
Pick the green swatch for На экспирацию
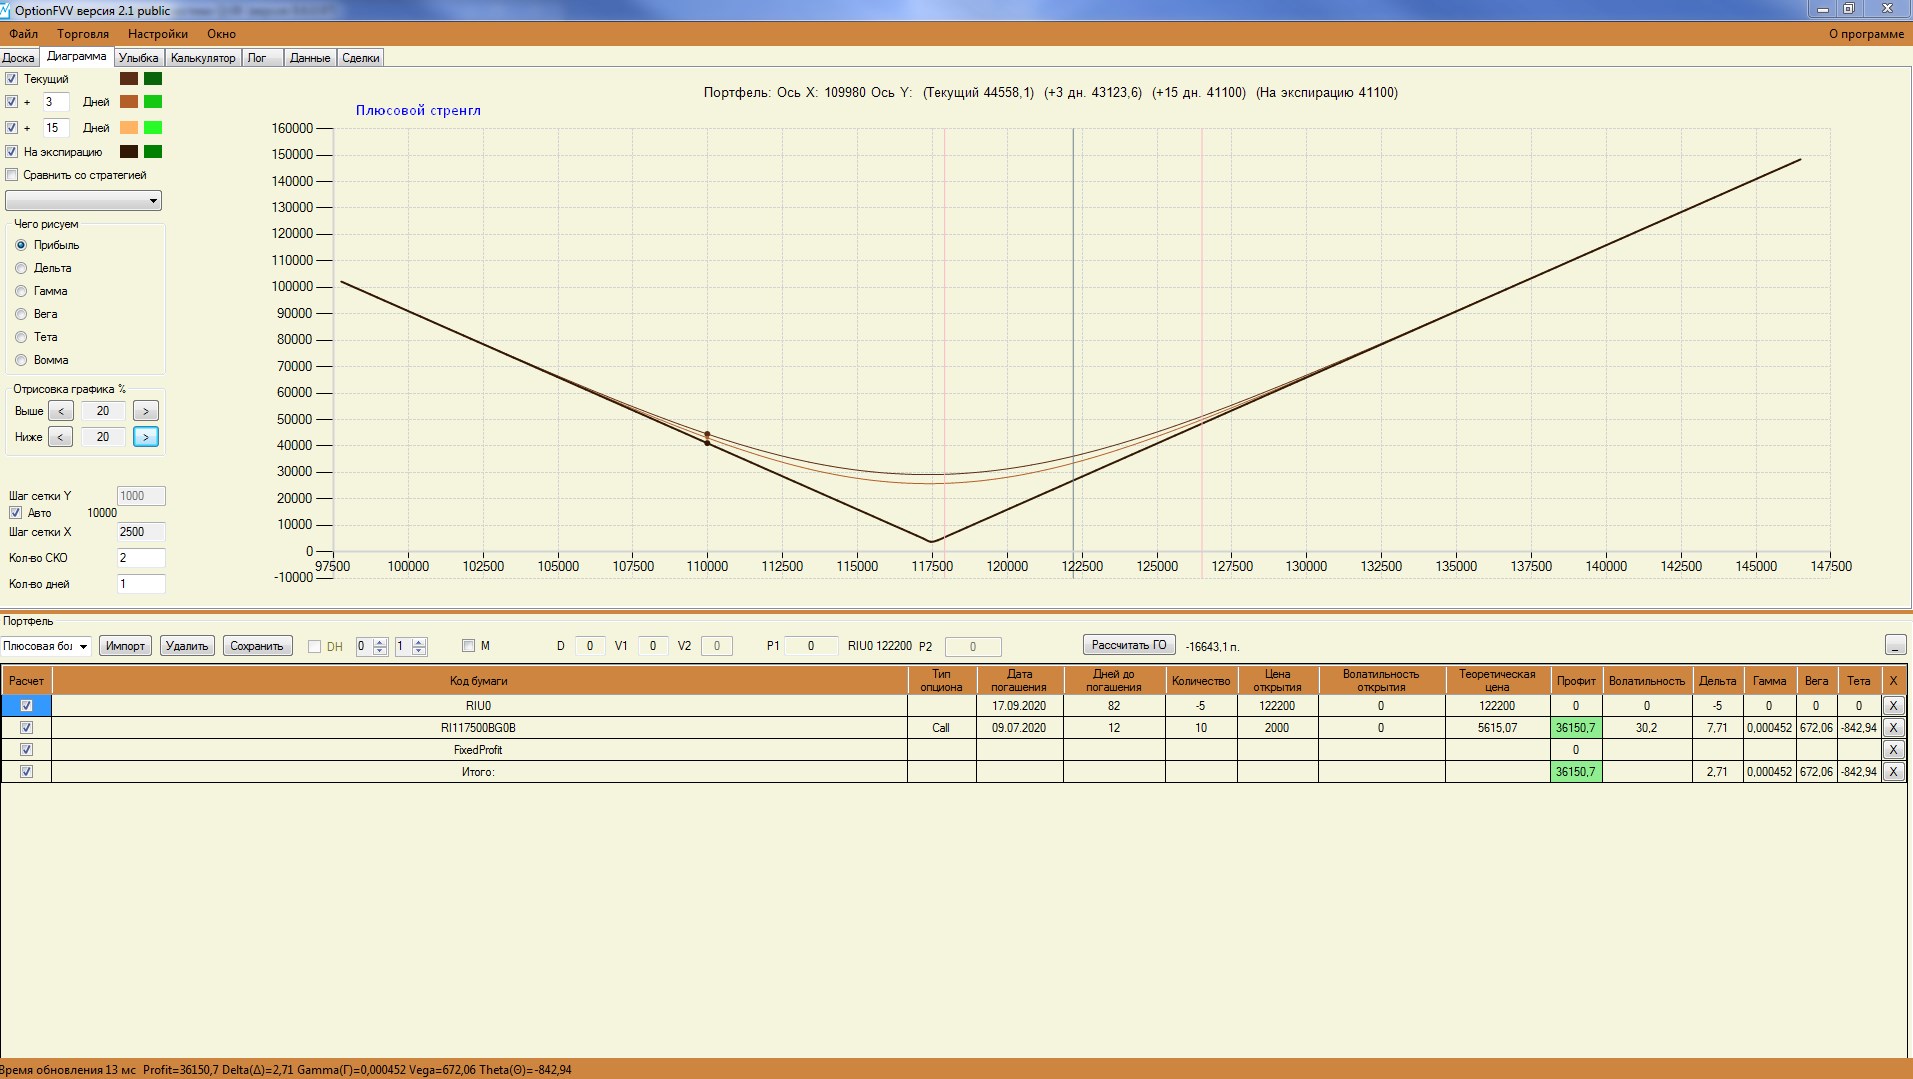point(153,152)
